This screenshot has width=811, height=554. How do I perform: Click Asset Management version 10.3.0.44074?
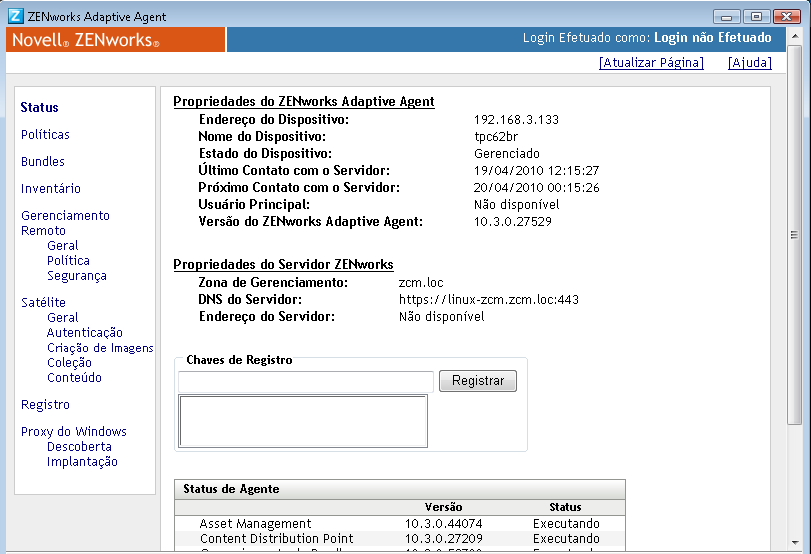443,523
